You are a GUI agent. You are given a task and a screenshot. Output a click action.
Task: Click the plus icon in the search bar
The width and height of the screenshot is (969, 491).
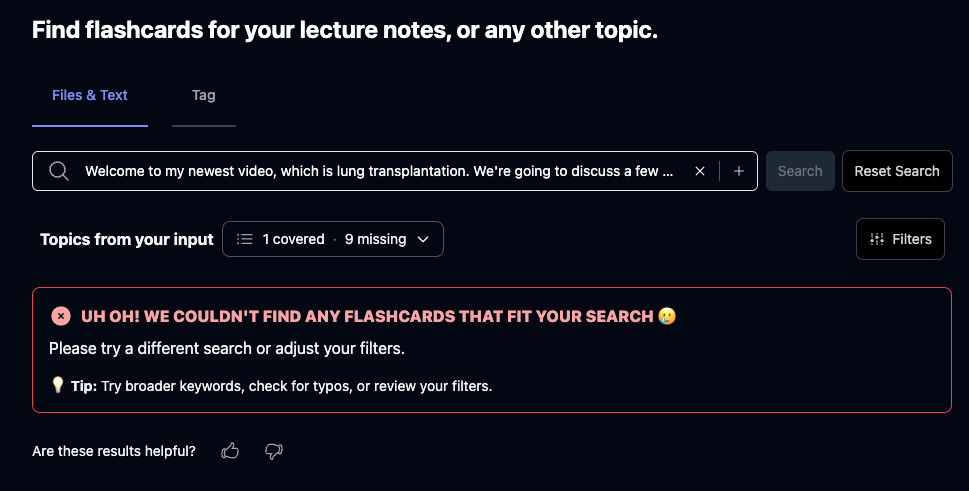[x=738, y=171]
